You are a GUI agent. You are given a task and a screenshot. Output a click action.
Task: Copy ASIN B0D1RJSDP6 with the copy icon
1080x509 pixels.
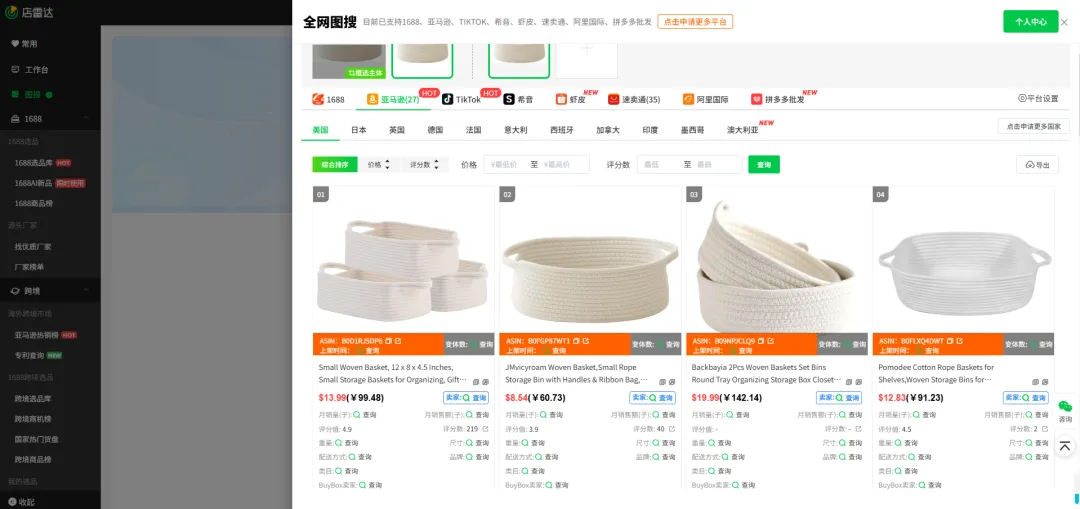point(388,341)
